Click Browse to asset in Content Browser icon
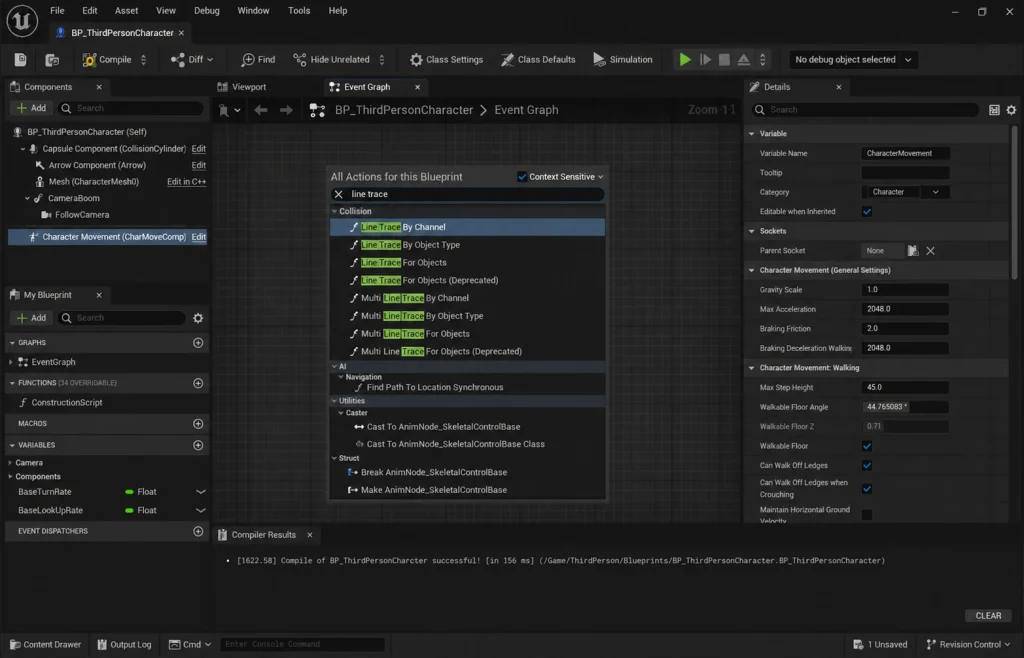The width and height of the screenshot is (1024, 658). point(52,60)
